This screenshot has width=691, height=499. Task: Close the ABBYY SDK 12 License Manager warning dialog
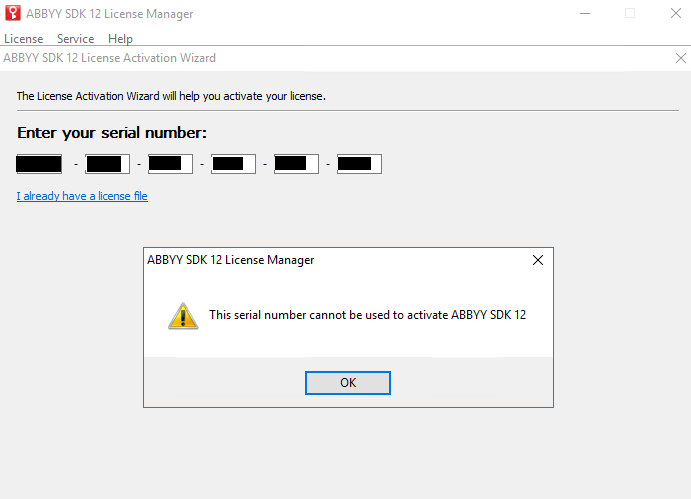pos(538,260)
